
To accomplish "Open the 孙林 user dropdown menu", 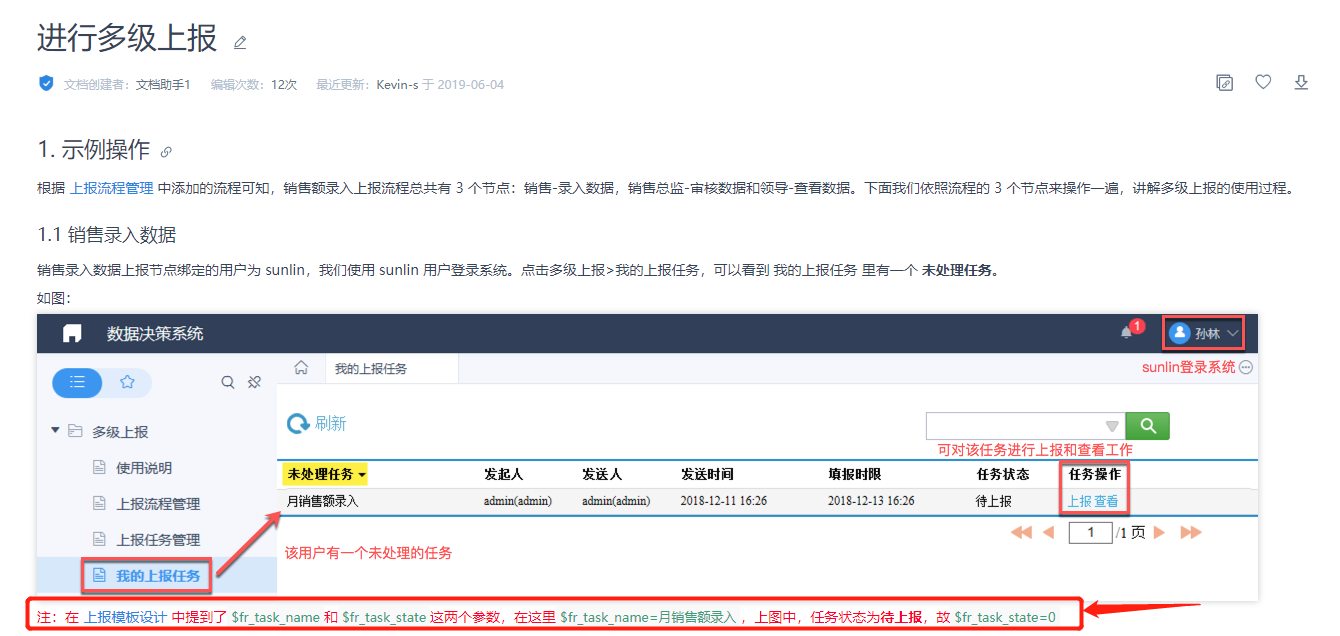I will click(1204, 333).
